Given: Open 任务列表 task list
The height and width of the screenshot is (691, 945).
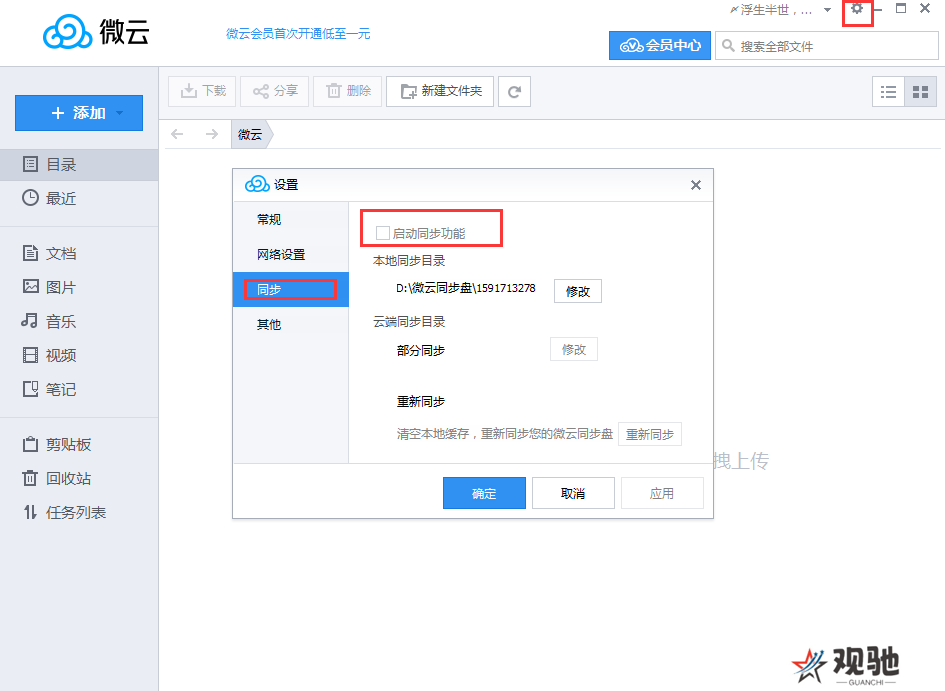Looking at the screenshot, I should point(79,513).
